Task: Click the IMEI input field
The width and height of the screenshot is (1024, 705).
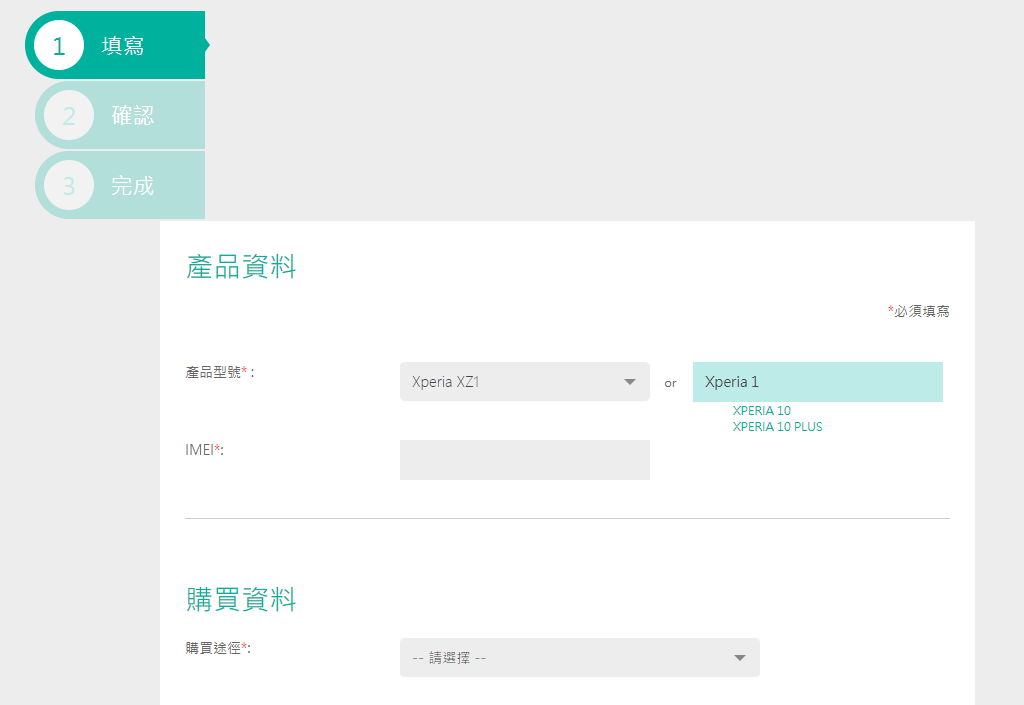Action: (x=524, y=460)
